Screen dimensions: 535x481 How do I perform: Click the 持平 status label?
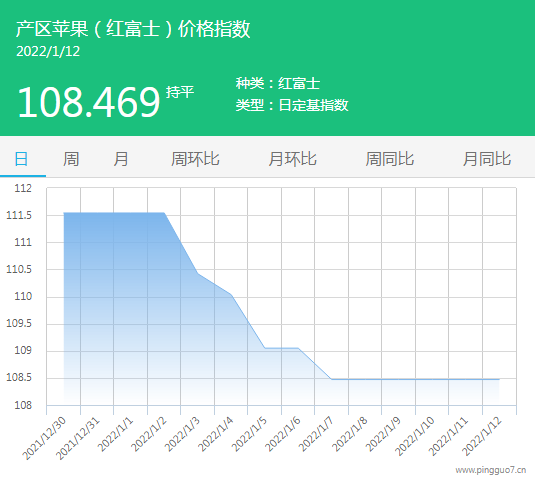point(180,92)
